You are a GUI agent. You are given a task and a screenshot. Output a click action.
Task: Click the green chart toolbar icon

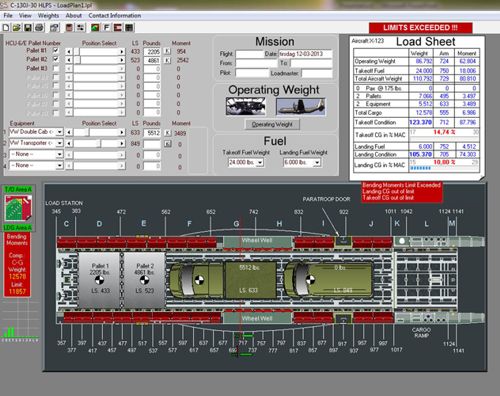click(95, 28)
